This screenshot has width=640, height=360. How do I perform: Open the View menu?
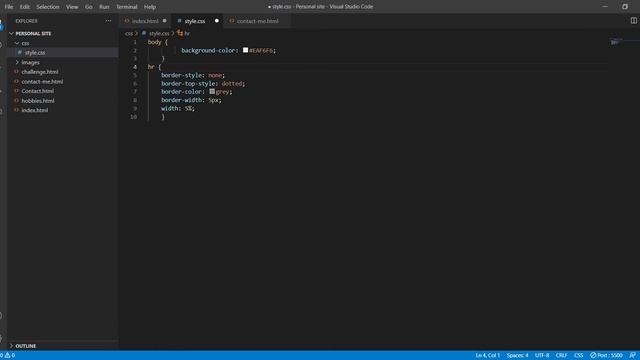point(72,7)
